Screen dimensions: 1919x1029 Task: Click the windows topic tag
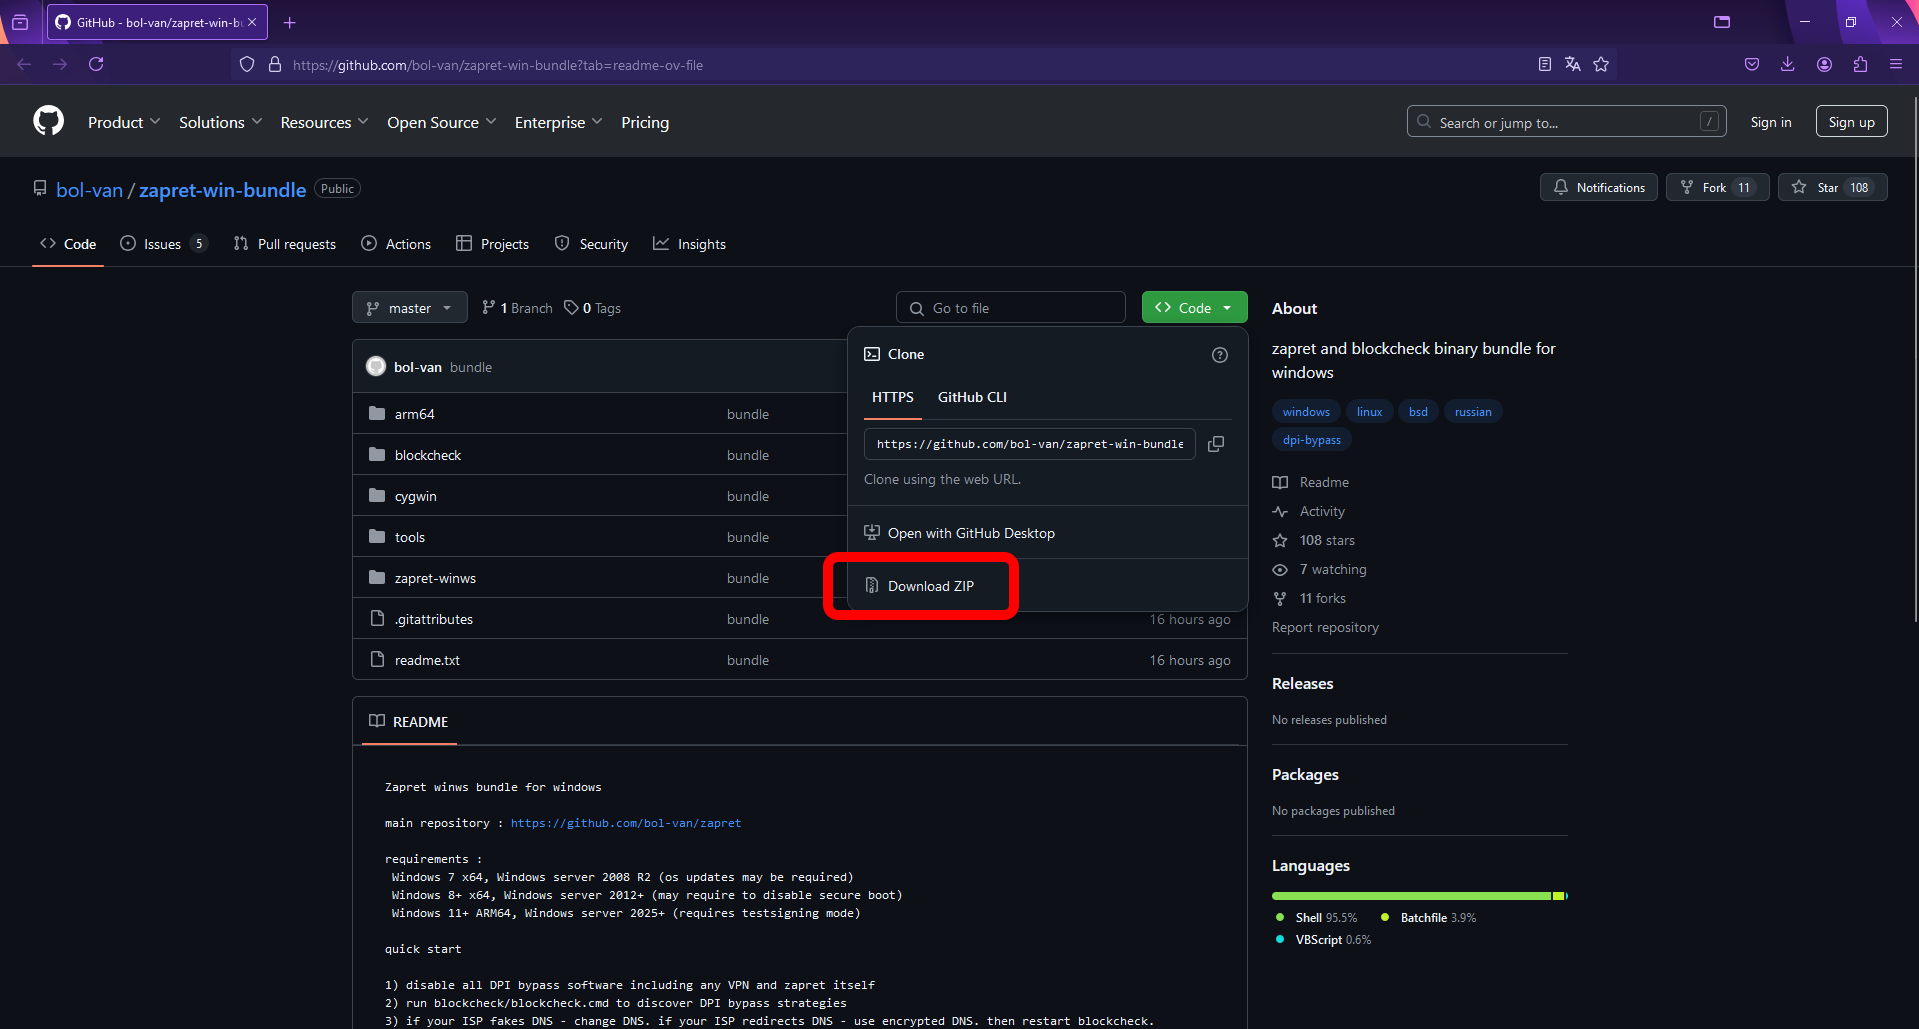point(1306,412)
